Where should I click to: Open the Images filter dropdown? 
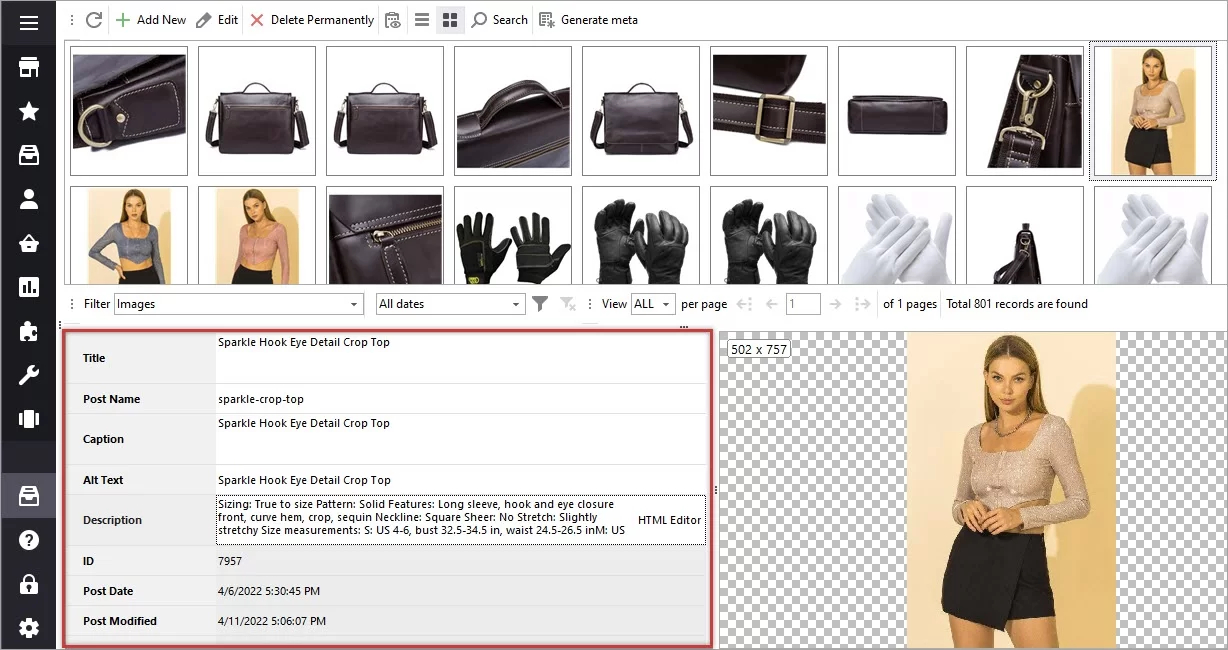coord(238,303)
